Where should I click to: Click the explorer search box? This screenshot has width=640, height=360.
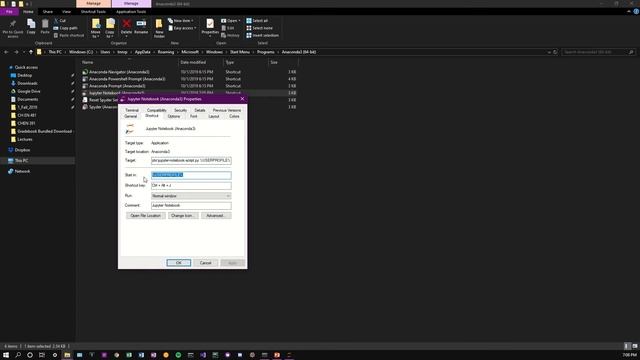click(598, 52)
